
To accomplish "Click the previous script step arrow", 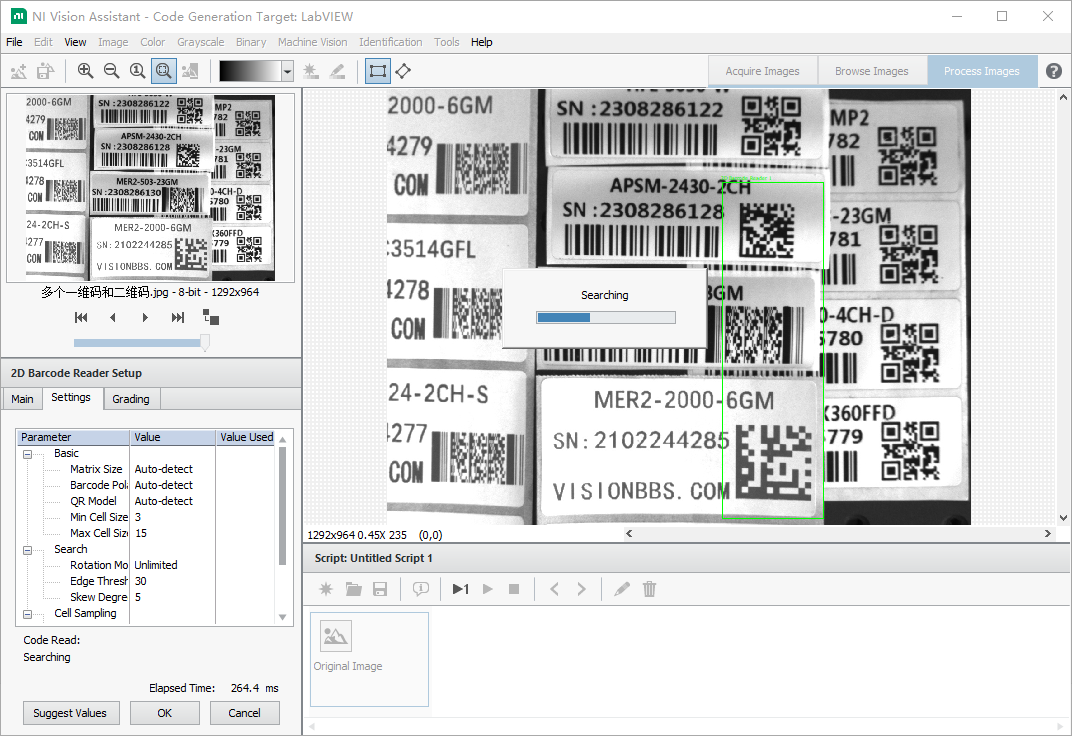I will point(554,589).
